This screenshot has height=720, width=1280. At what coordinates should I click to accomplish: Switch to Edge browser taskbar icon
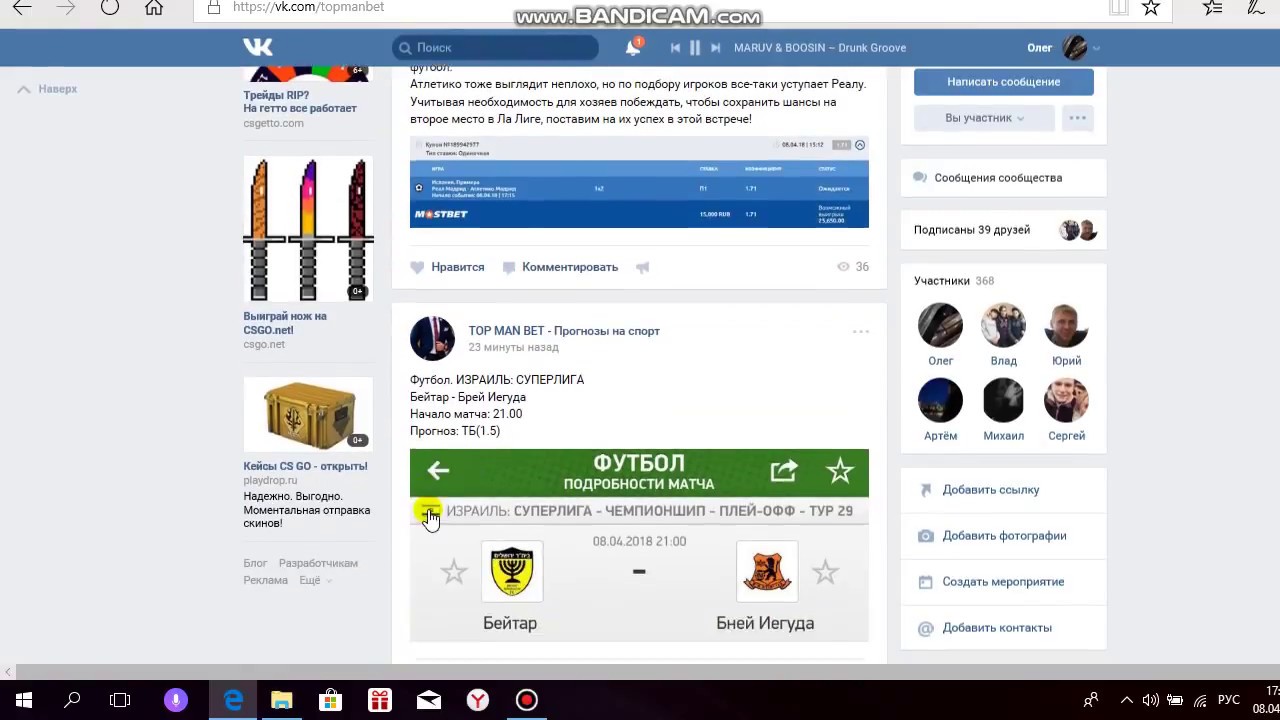coord(233,700)
